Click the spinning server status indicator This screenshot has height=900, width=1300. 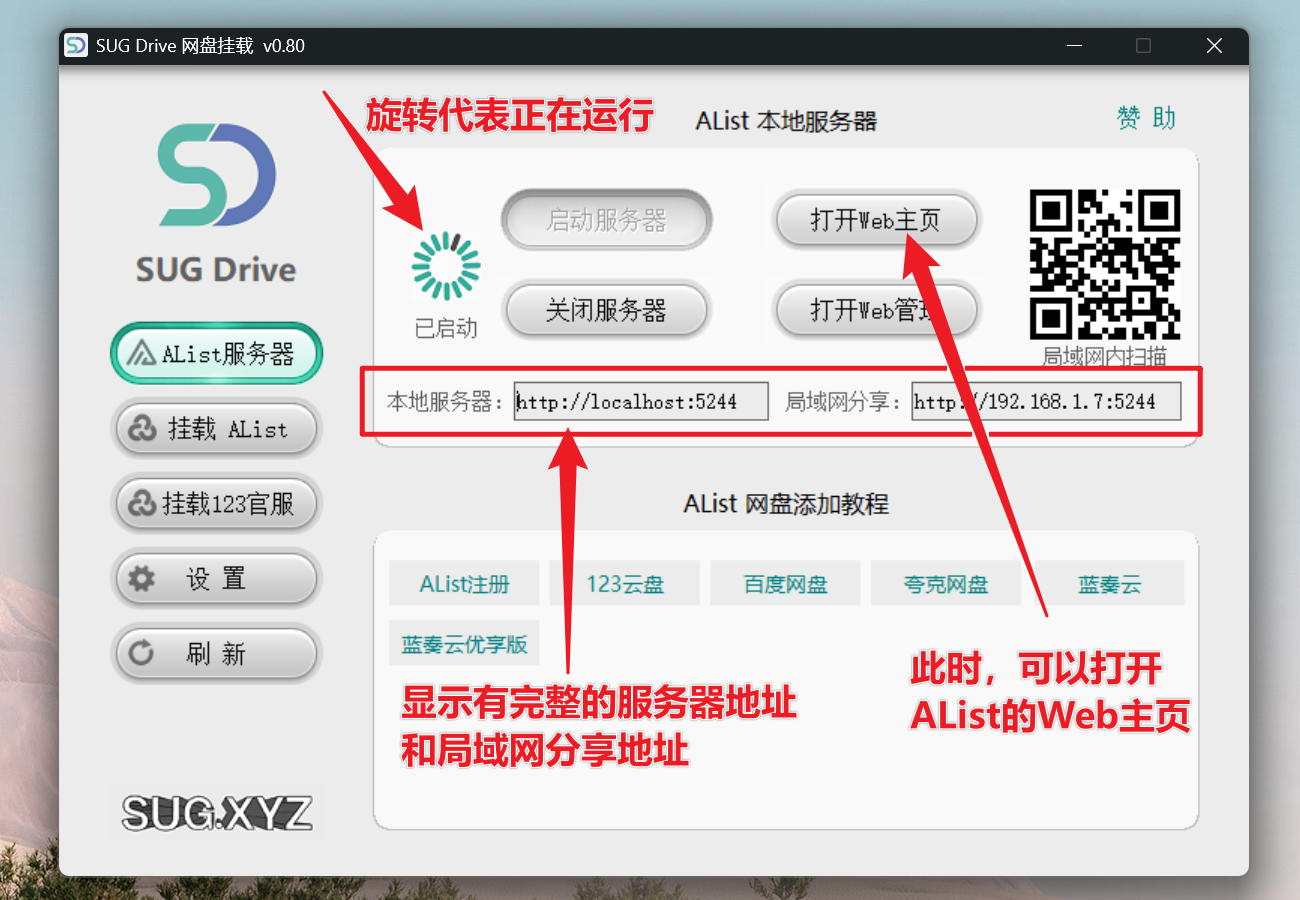(446, 266)
